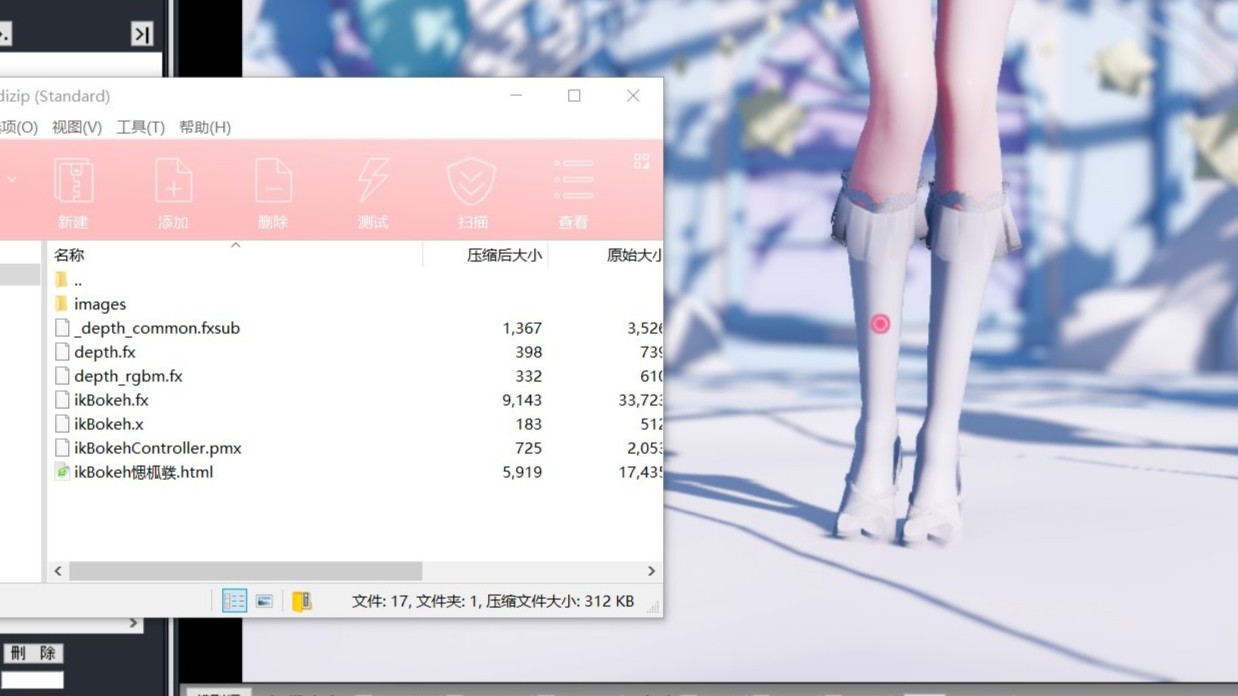Open the 帮助(H) menu
The height and width of the screenshot is (696, 1238).
click(x=204, y=127)
